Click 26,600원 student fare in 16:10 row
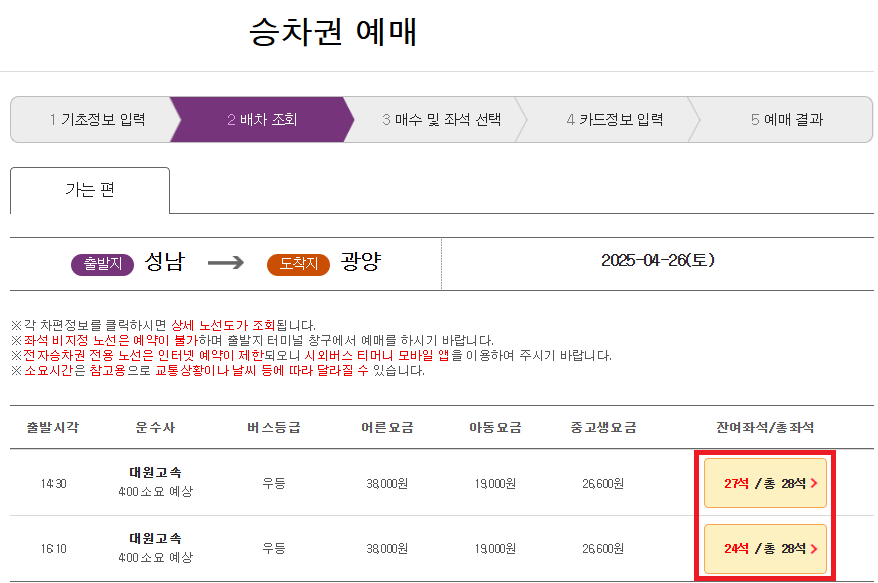The height and width of the screenshot is (583, 878). point(603,549)
